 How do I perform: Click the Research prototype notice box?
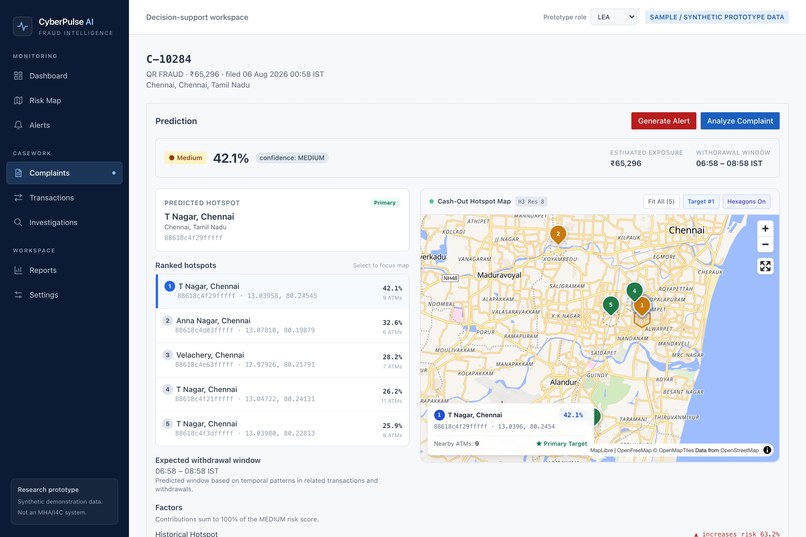pos(64,501)
